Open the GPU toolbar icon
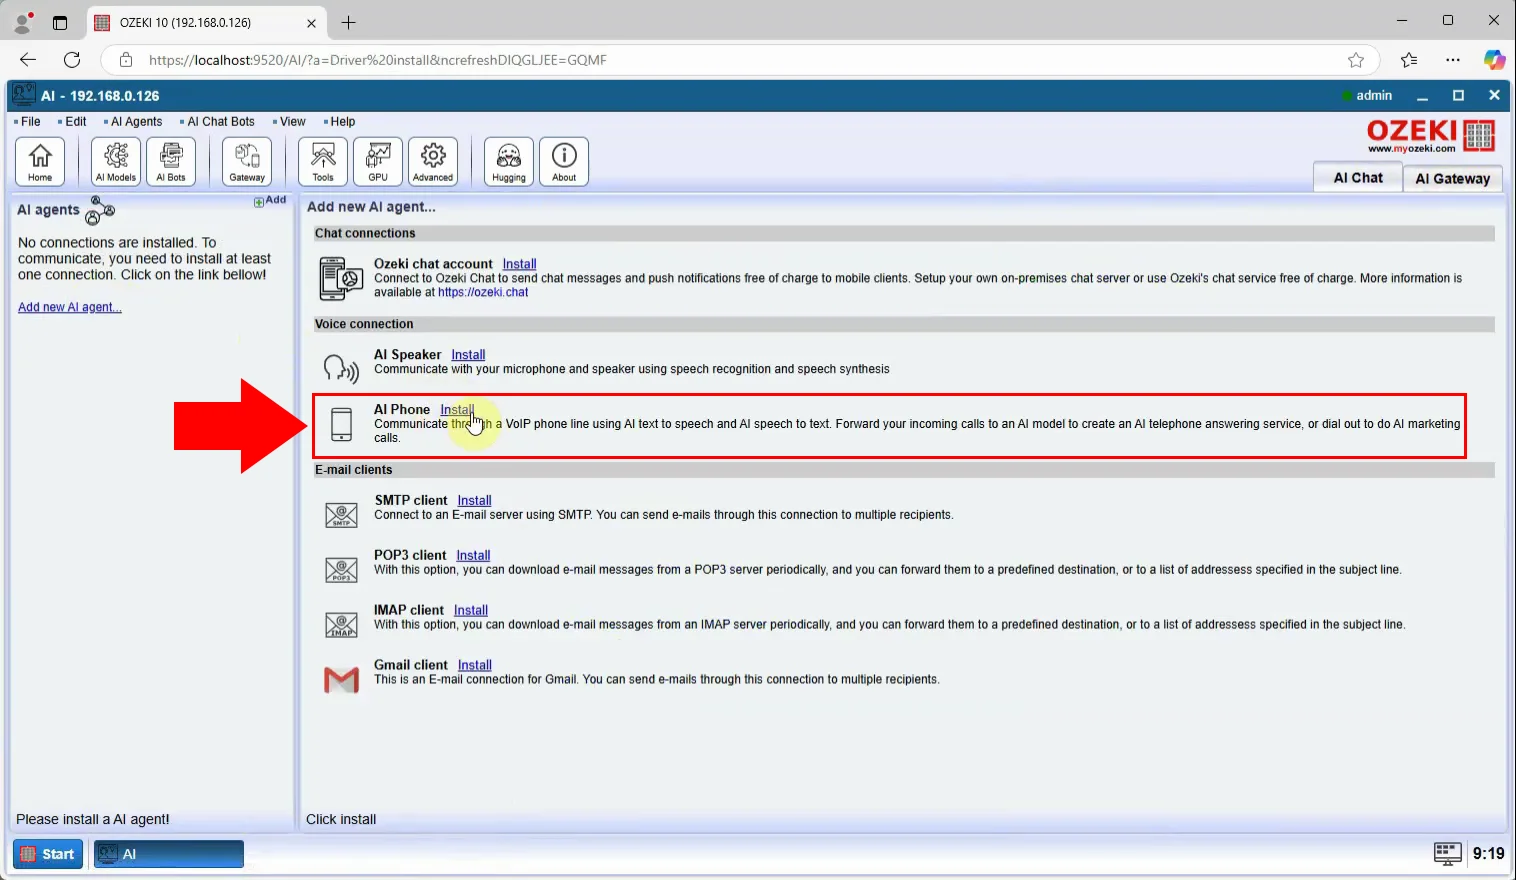This screenshot has width=1516, height=880. coord(378,161)
